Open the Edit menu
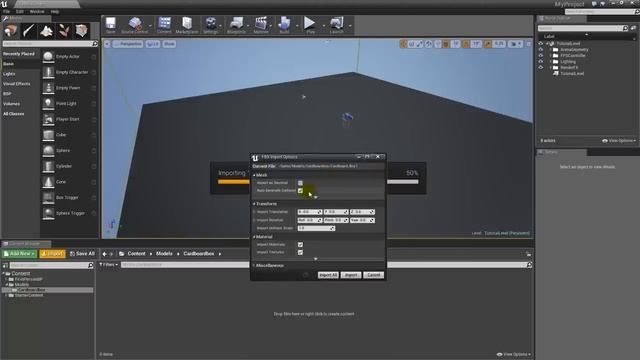640x360 pixels. tap(20, 11)
